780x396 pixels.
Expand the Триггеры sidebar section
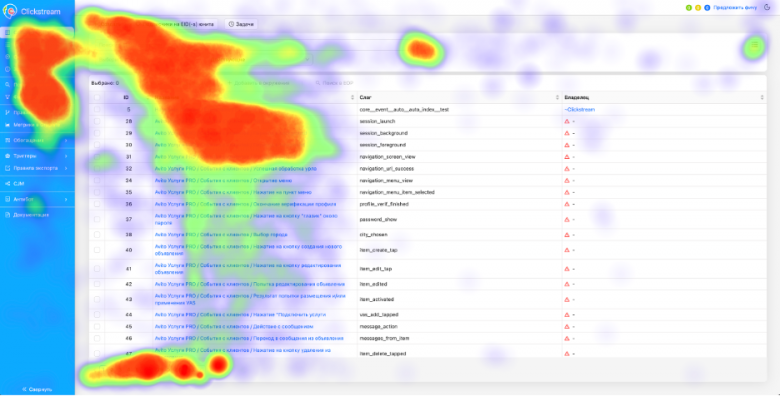pos(37,156)
